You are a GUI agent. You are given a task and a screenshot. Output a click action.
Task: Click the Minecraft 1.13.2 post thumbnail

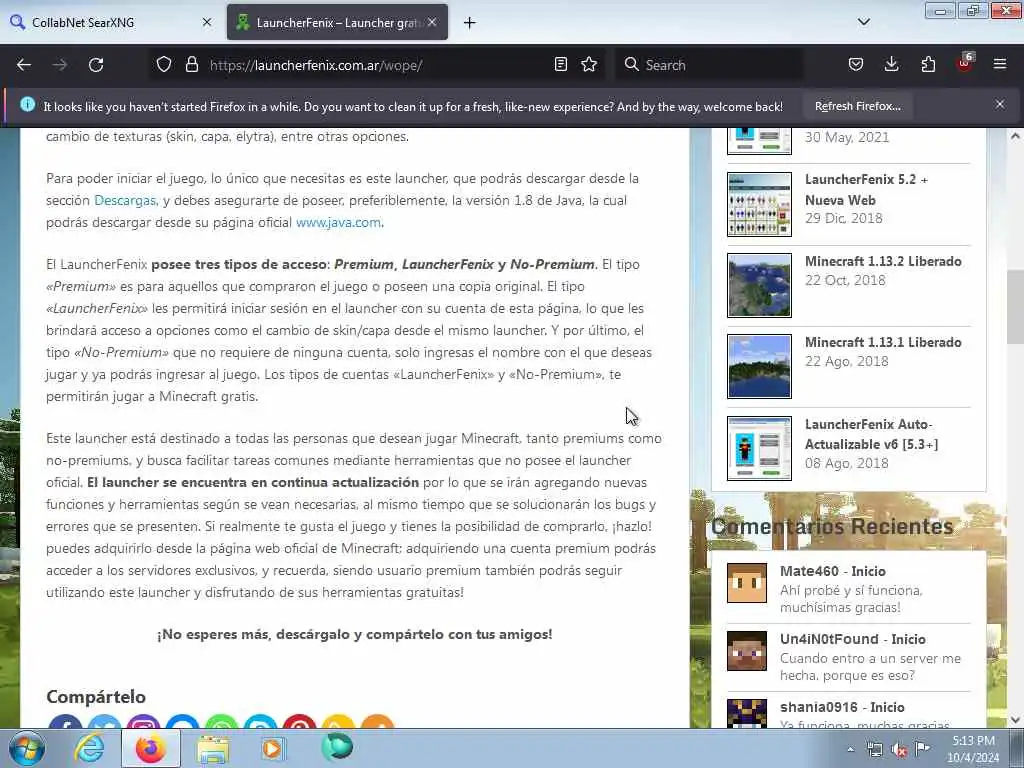(760, 285)
